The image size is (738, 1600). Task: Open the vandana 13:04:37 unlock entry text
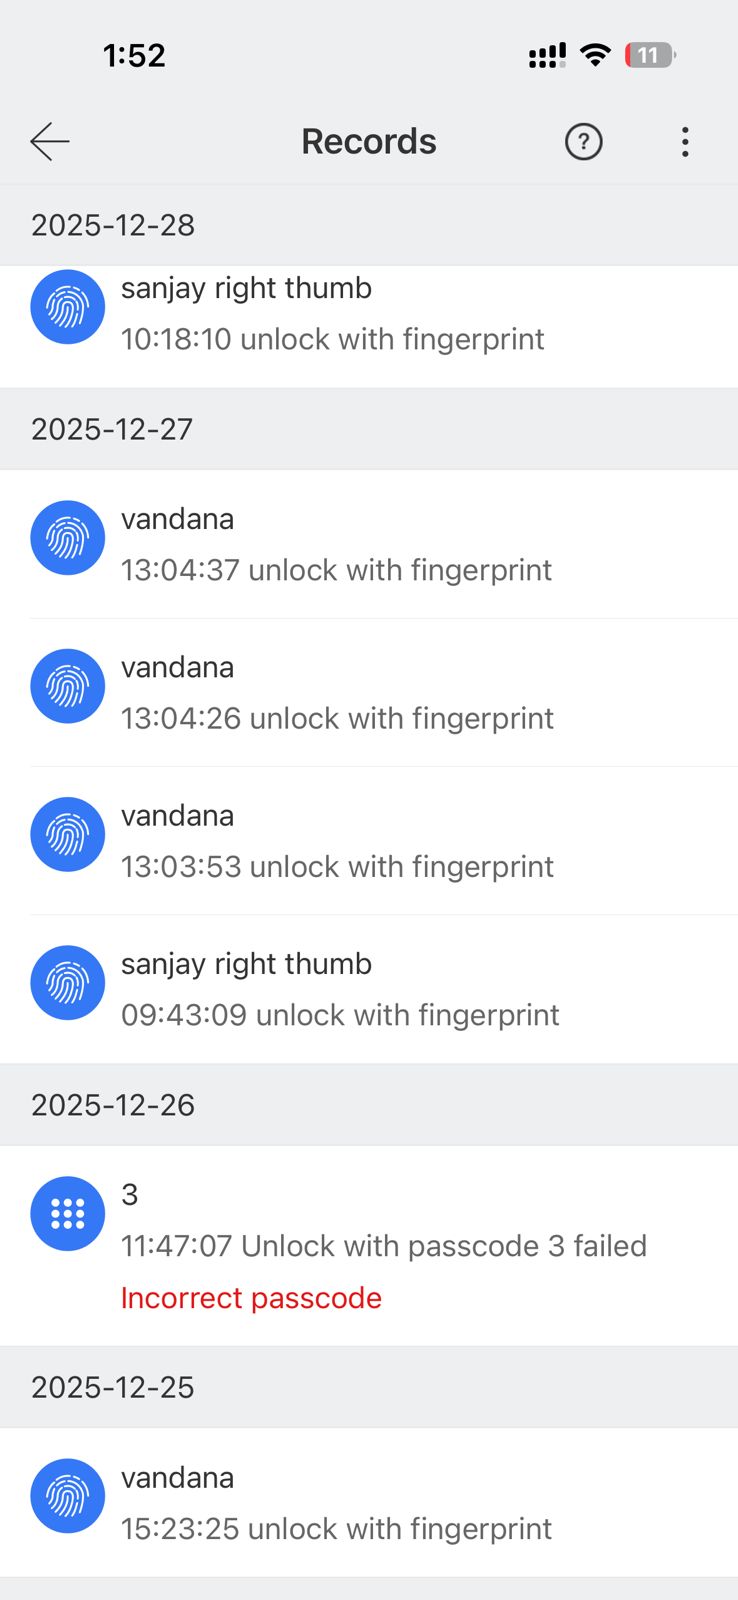[x=336, y=570]
